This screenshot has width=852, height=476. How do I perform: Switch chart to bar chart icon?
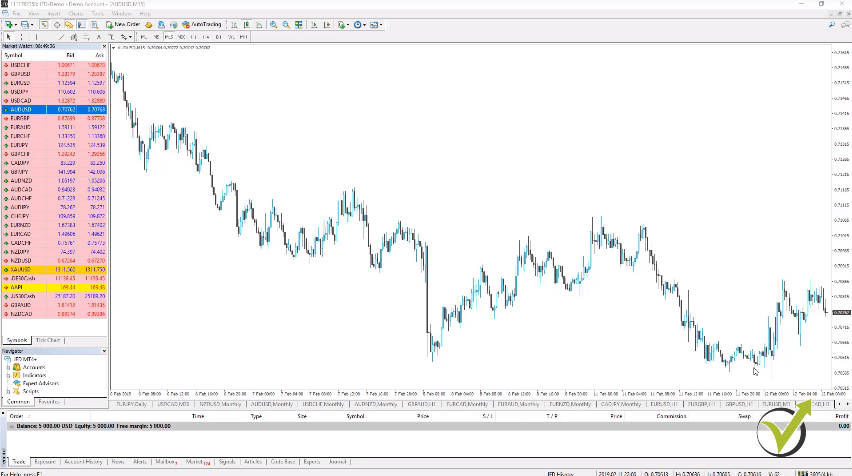point(234,24)
